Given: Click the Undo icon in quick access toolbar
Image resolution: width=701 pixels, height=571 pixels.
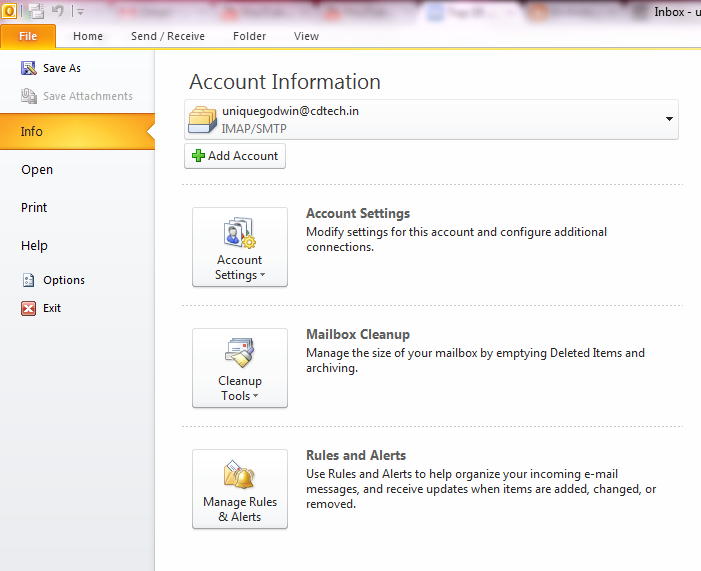Looking at the screenshot, I should [x=58, y=11].
